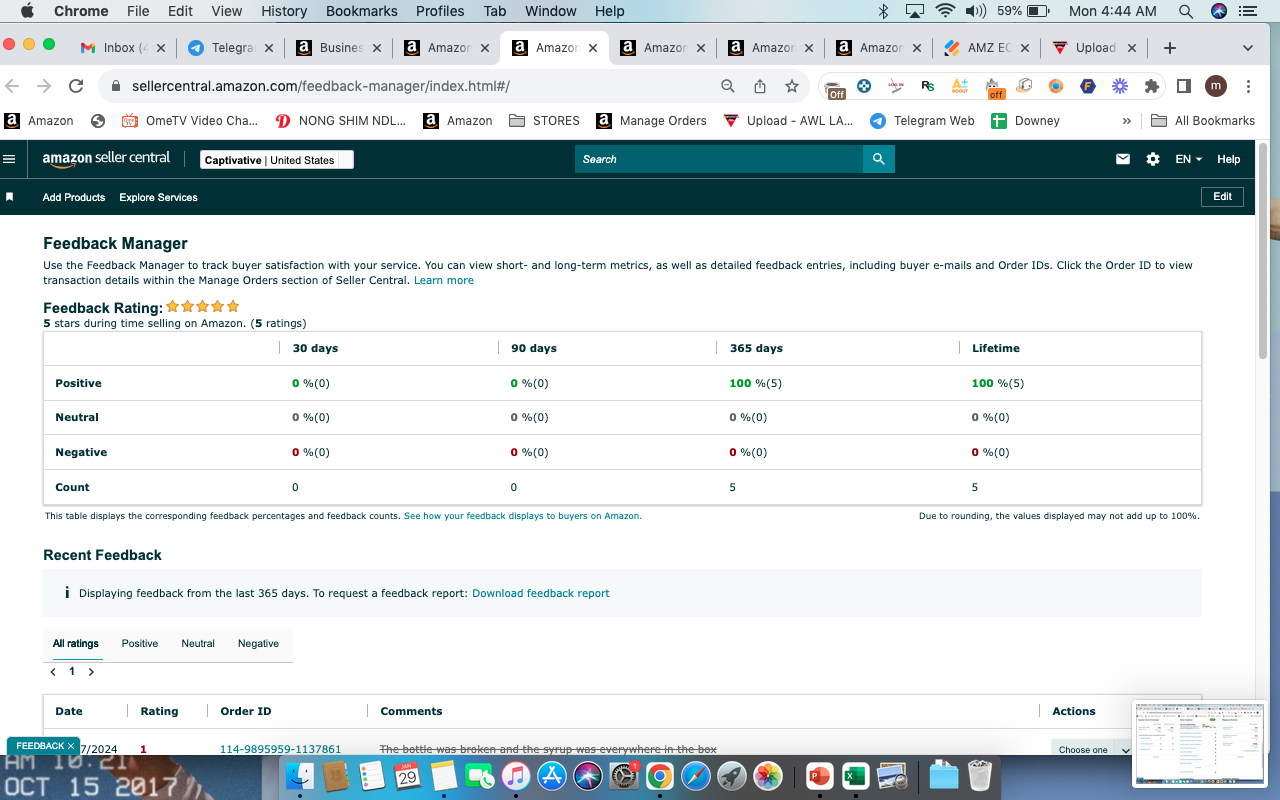Viewport: 1280px width, 800px height.
Task: Open Chrome's three-dot menu
Action: coord(1248,86)
